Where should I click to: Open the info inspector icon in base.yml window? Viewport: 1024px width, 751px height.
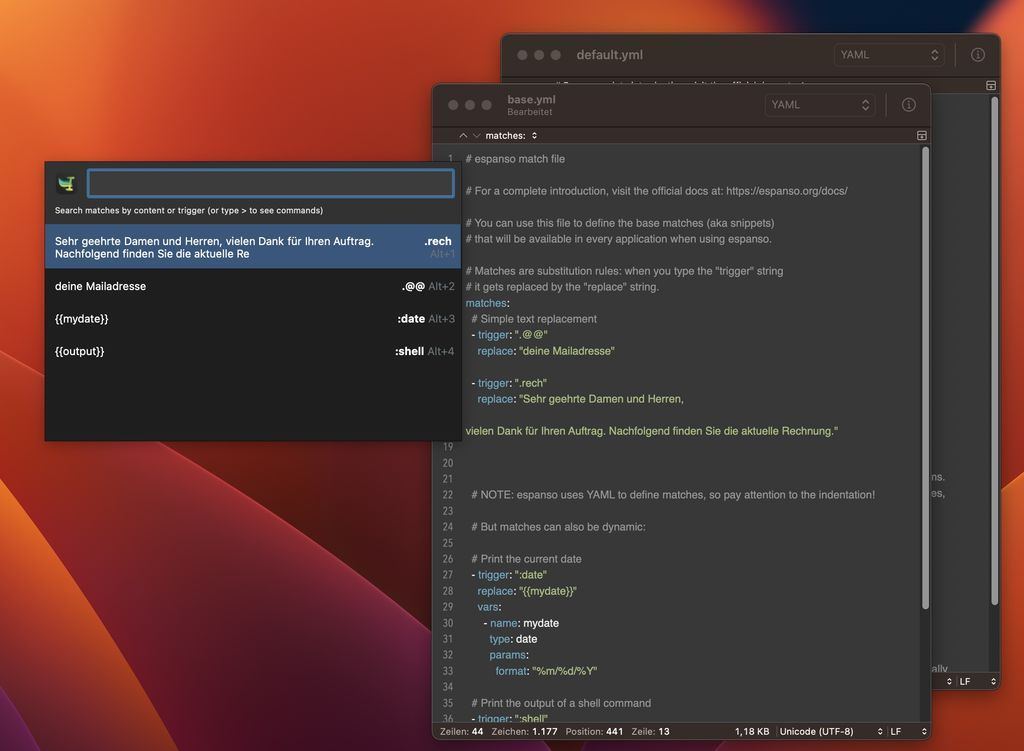click(x=908, y=105)
